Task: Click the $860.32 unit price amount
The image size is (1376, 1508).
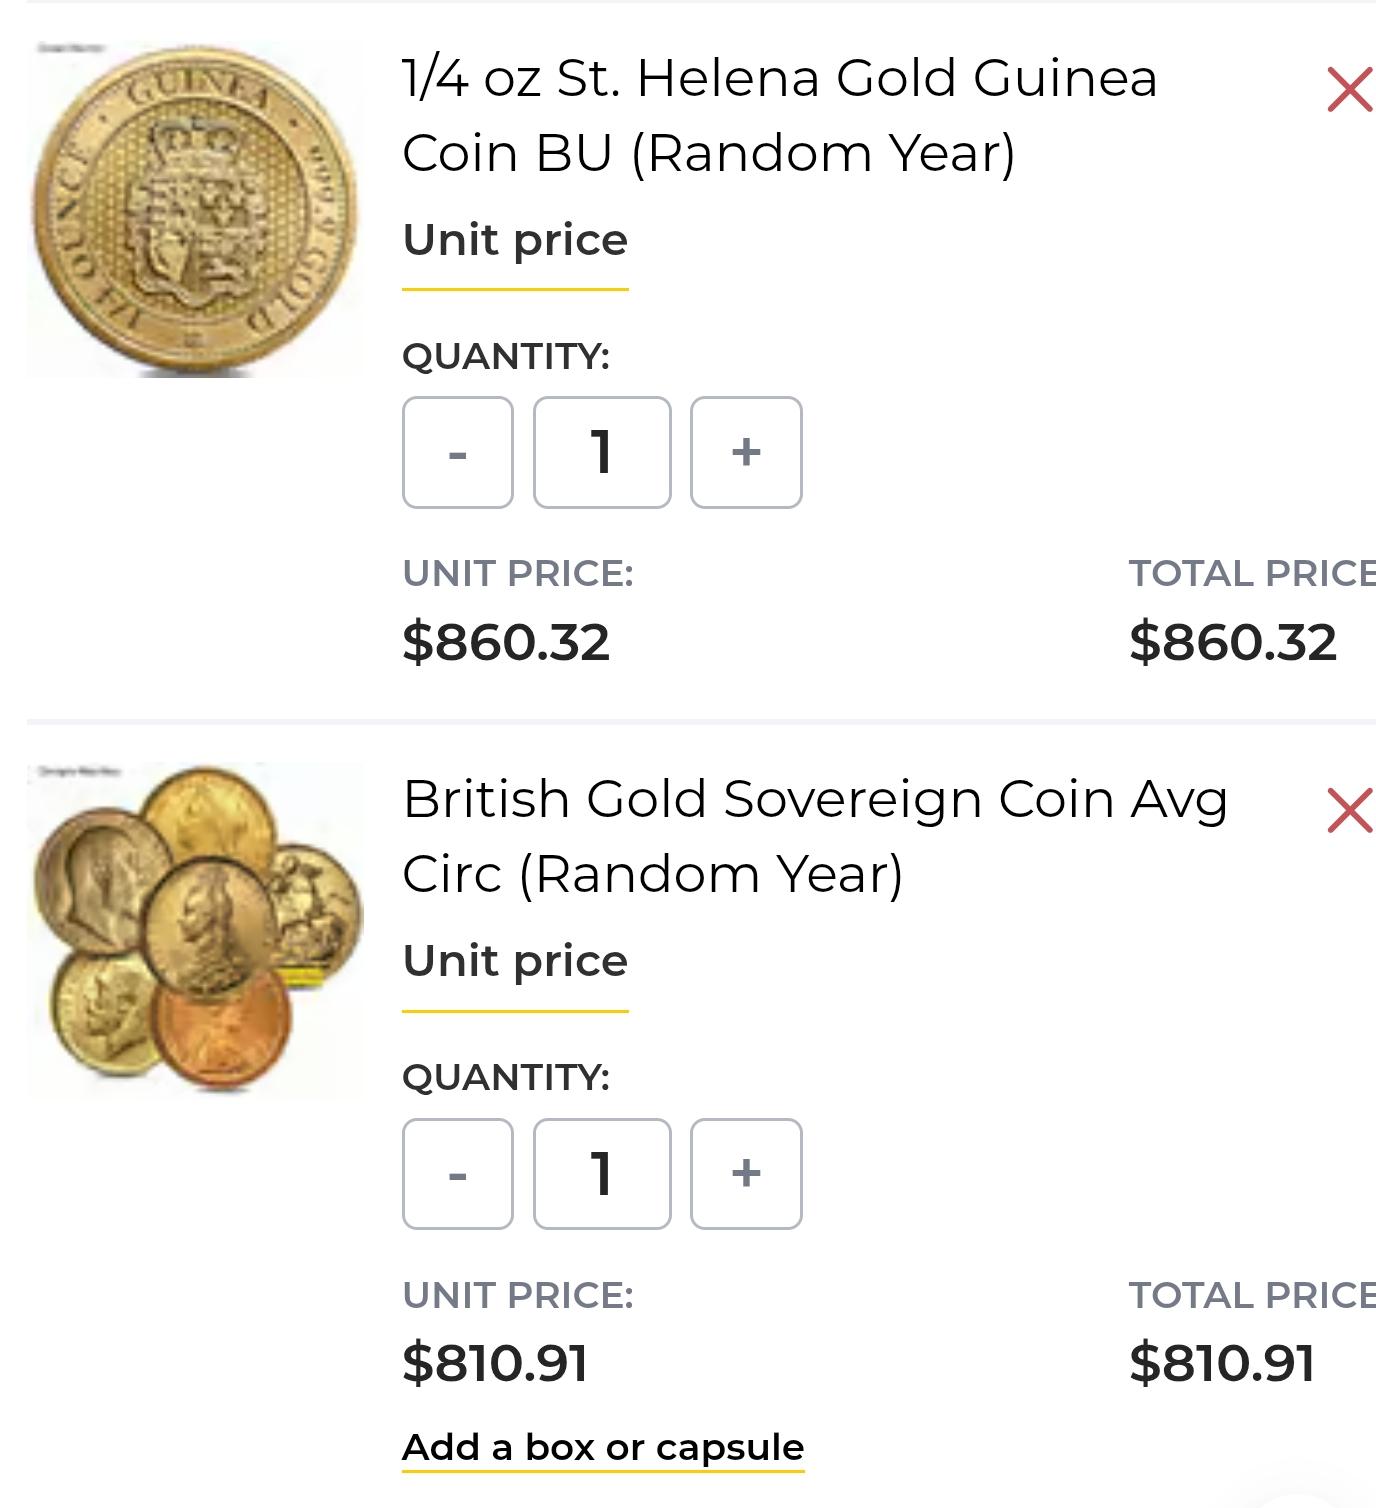Action: coord(506,642)
